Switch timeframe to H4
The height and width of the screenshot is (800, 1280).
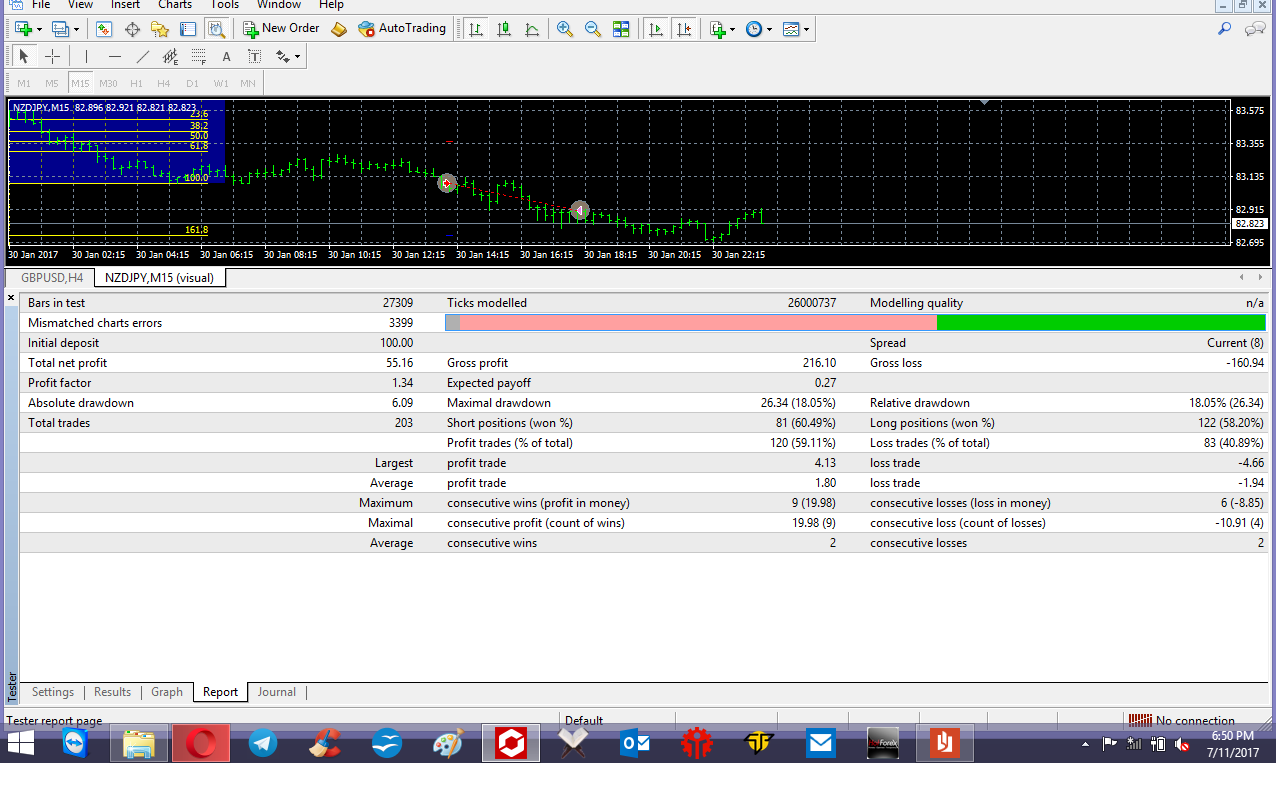[164, 83]
